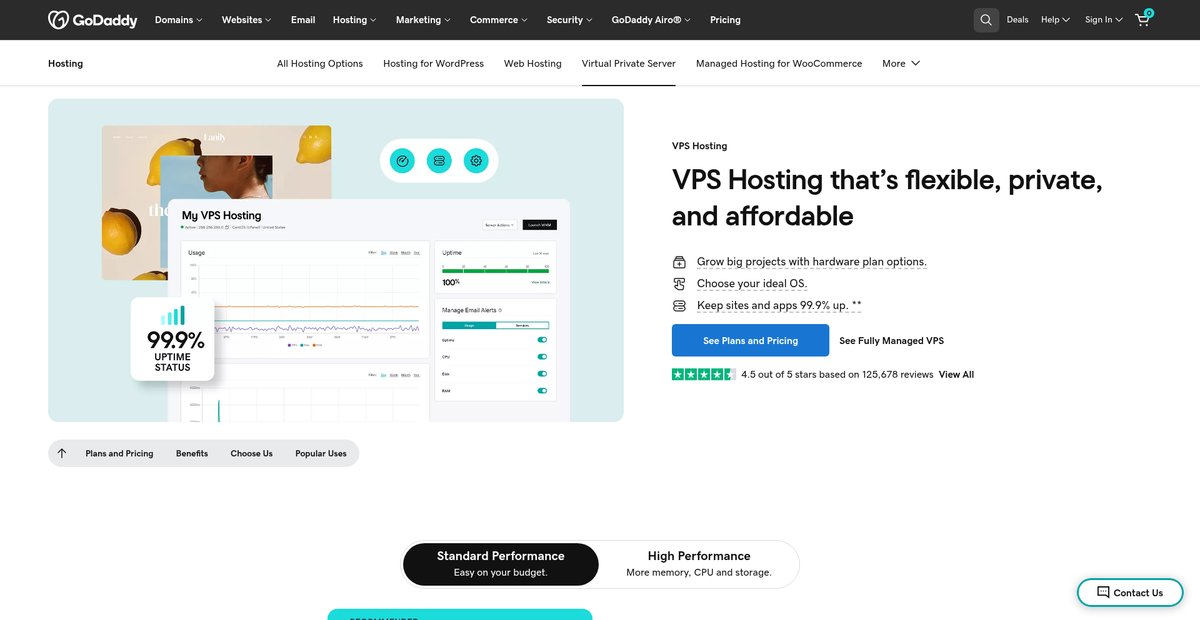
Task: Open the Deals link
Action: [1017, 20]
